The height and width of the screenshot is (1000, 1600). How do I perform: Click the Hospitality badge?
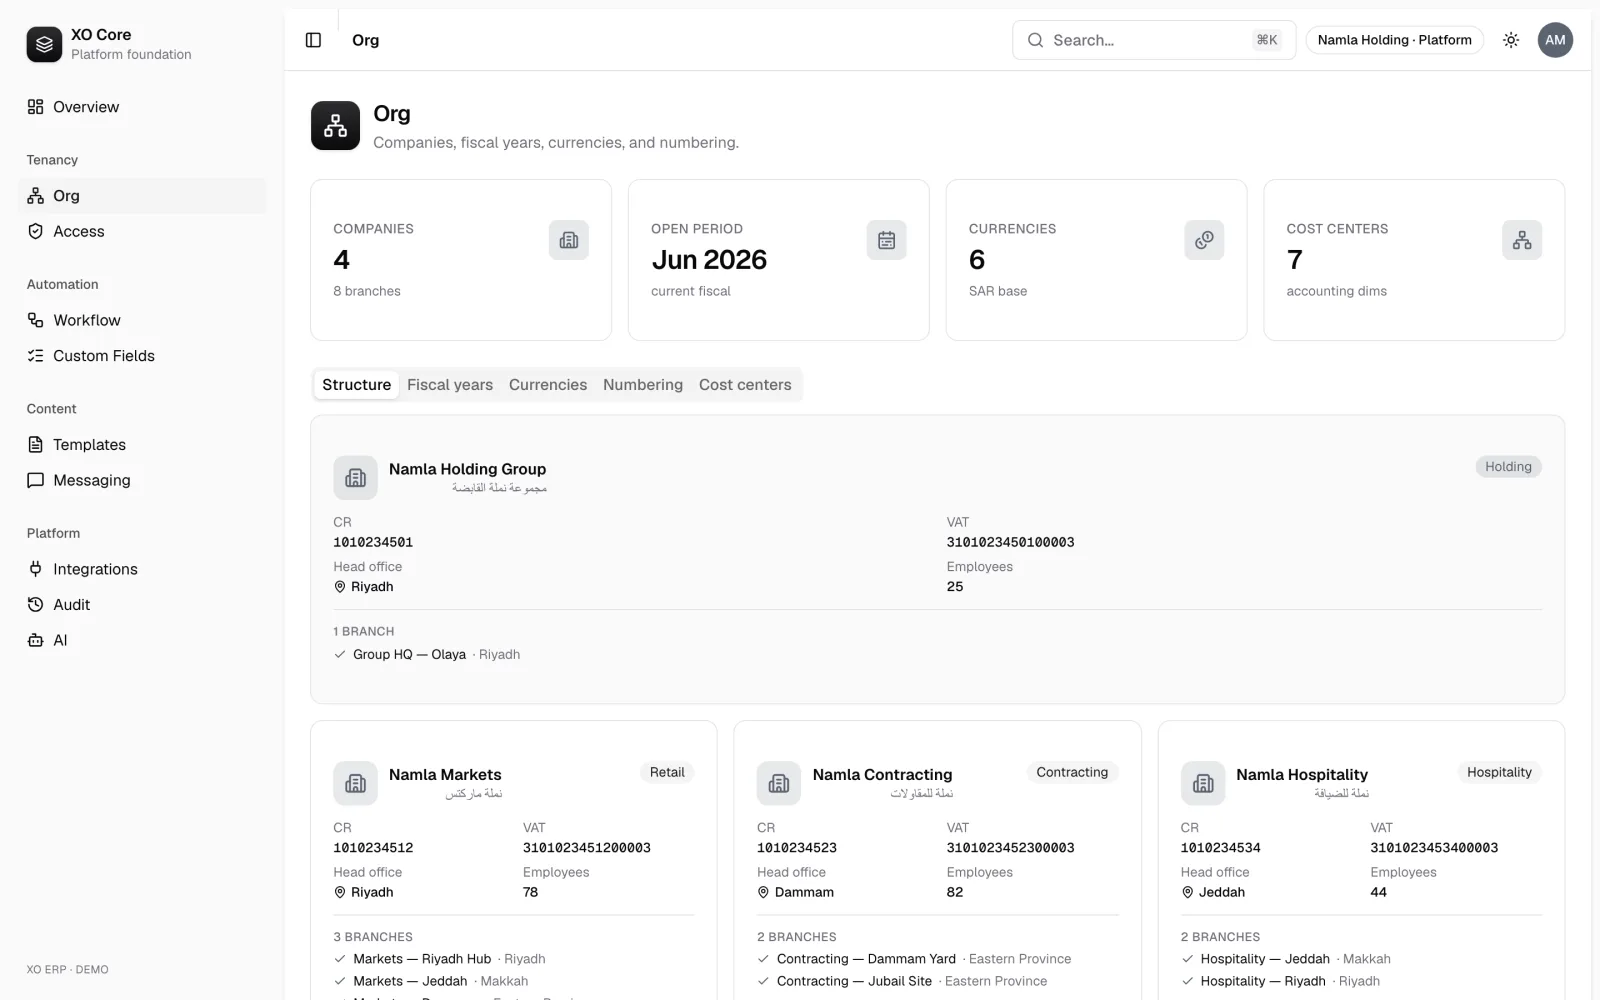click(x=1499, y=772)
